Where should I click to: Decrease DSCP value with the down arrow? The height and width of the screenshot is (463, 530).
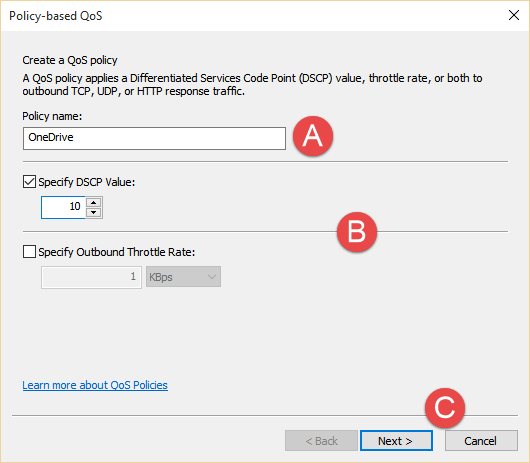[94, 212]
